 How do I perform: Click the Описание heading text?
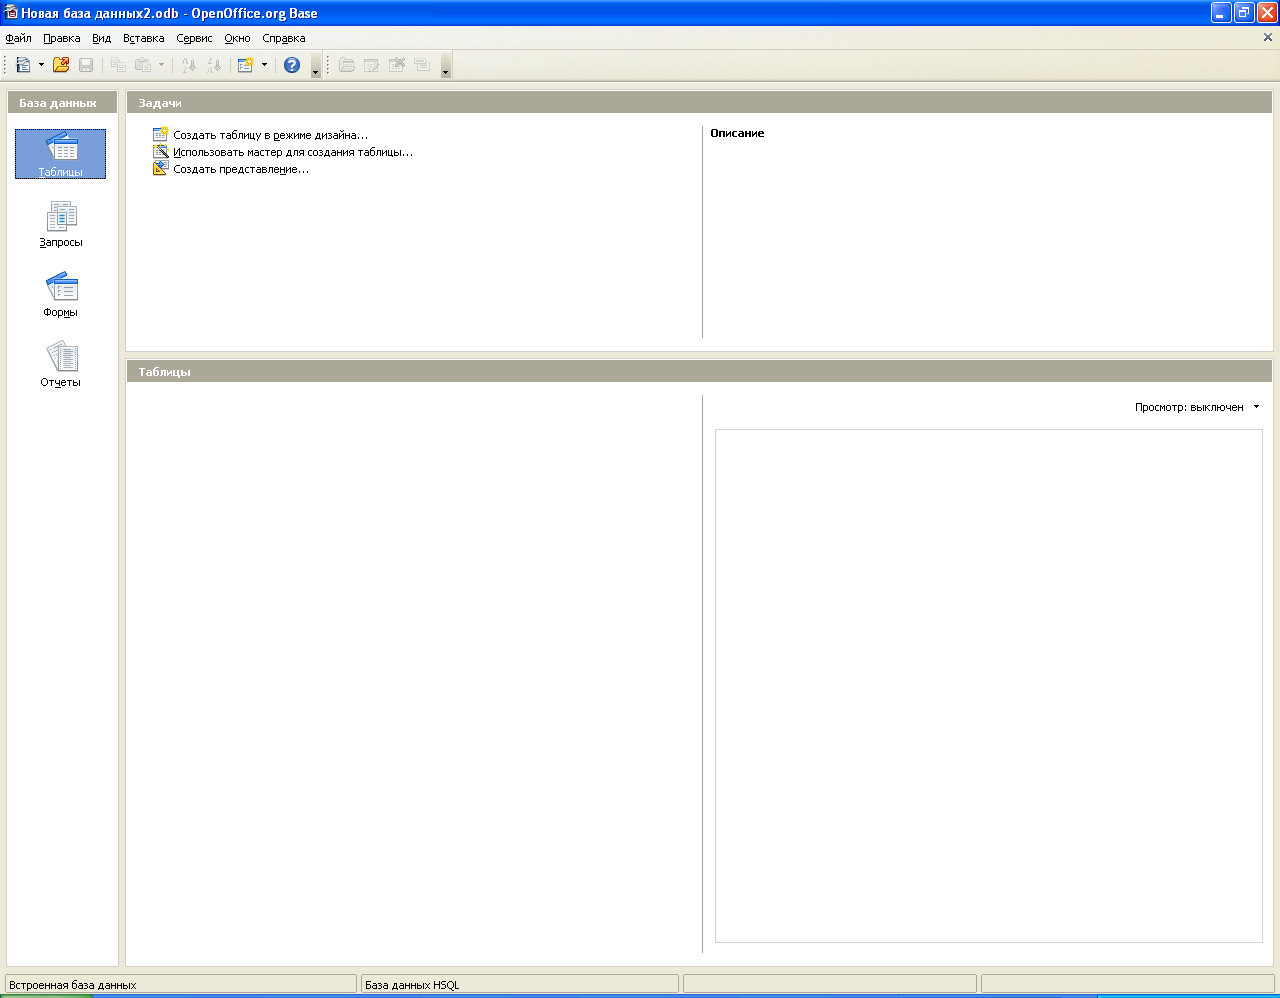point(737,133)
